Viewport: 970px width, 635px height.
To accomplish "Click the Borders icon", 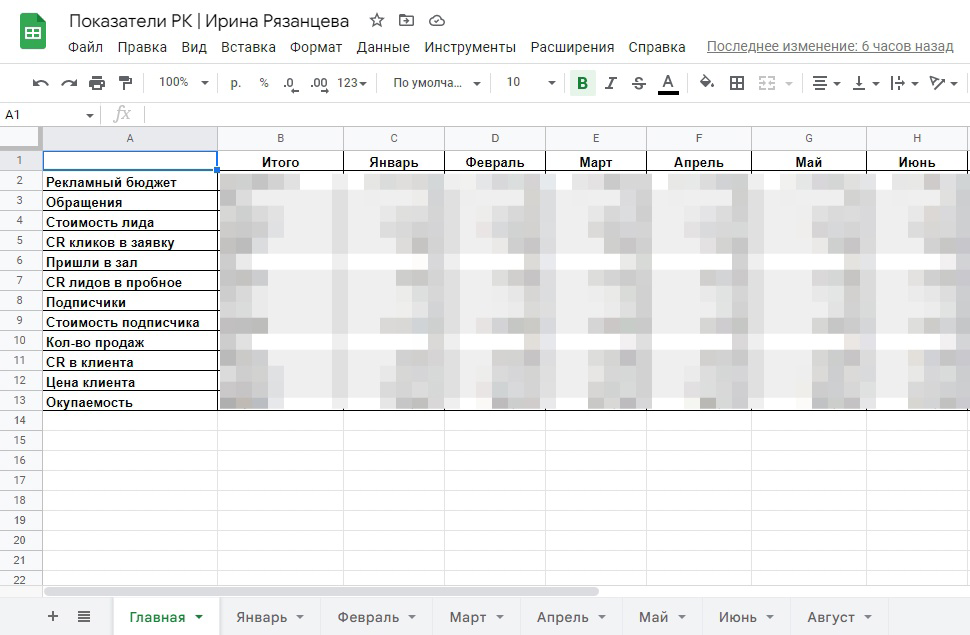I will [x=737, y=83].
